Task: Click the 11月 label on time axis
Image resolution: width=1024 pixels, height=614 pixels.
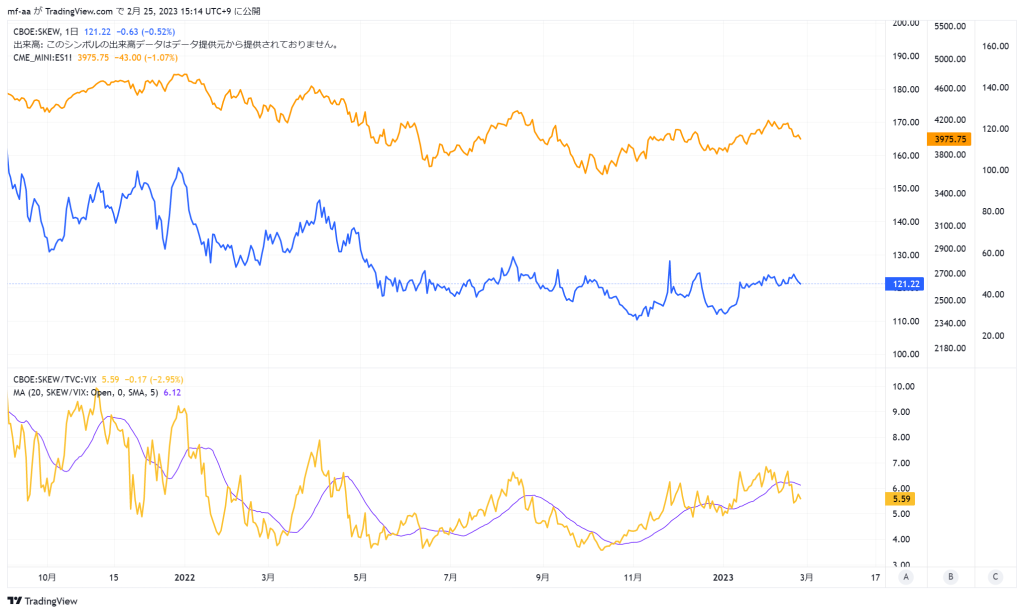Action: click(633, 577)
